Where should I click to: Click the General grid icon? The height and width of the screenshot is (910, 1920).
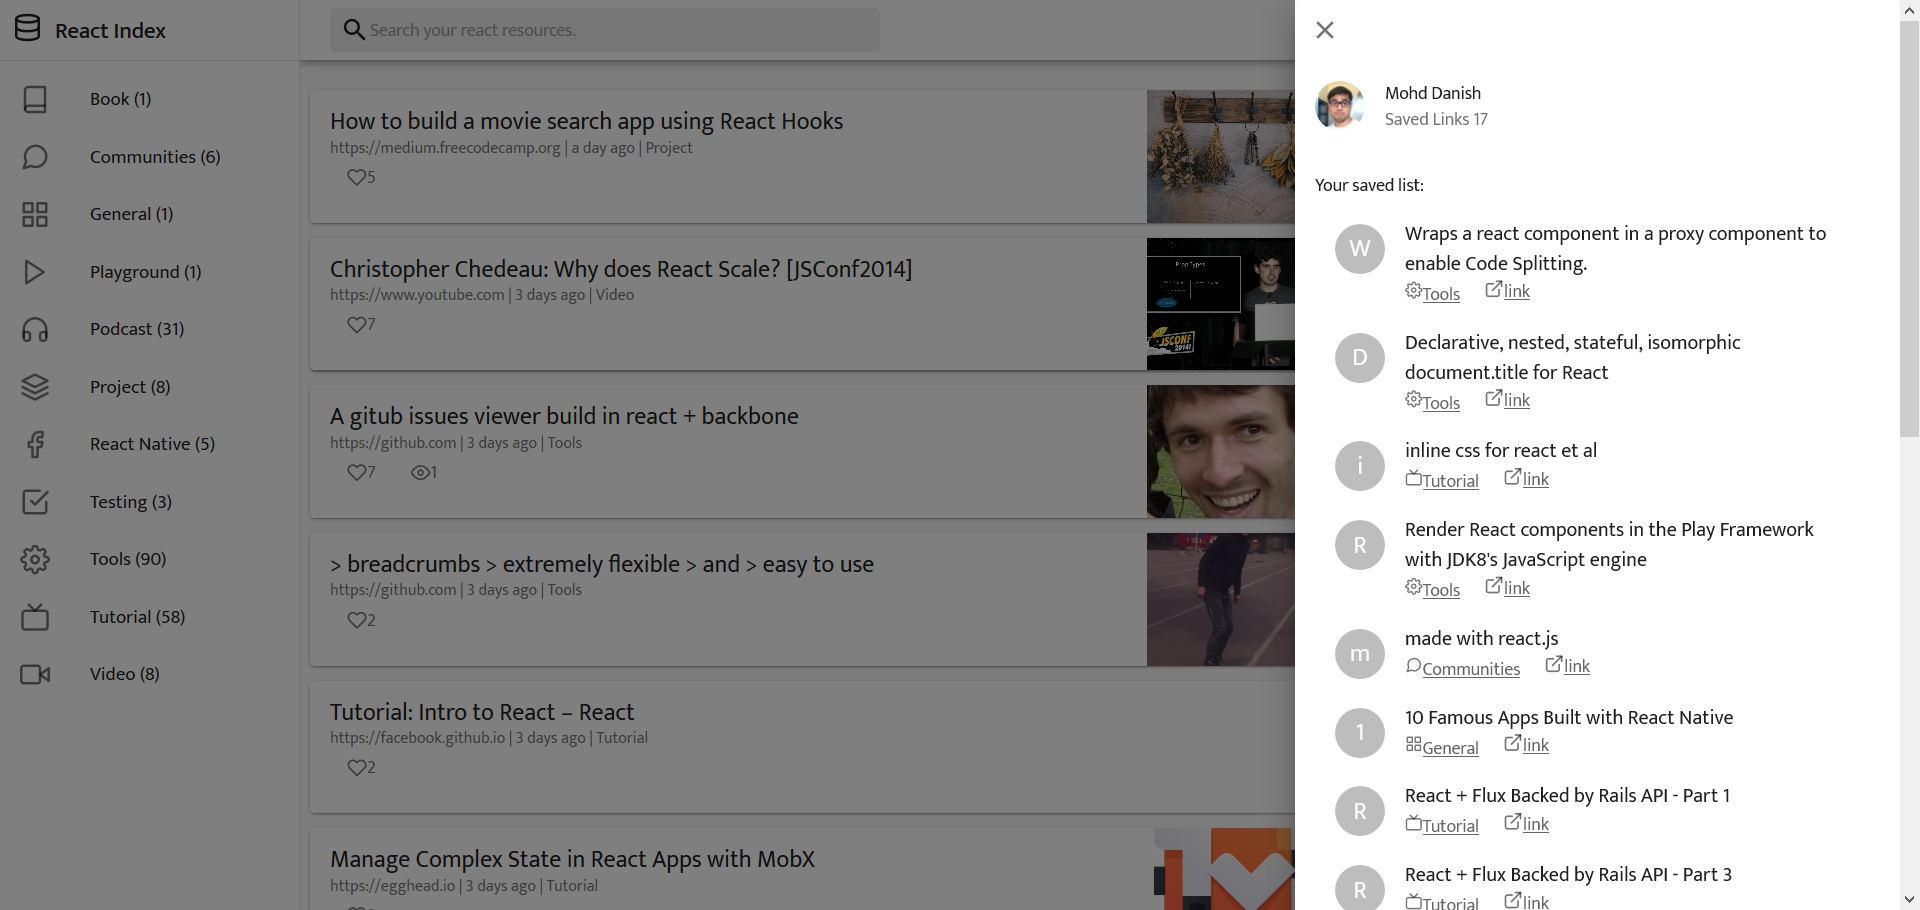coord(35,214)
